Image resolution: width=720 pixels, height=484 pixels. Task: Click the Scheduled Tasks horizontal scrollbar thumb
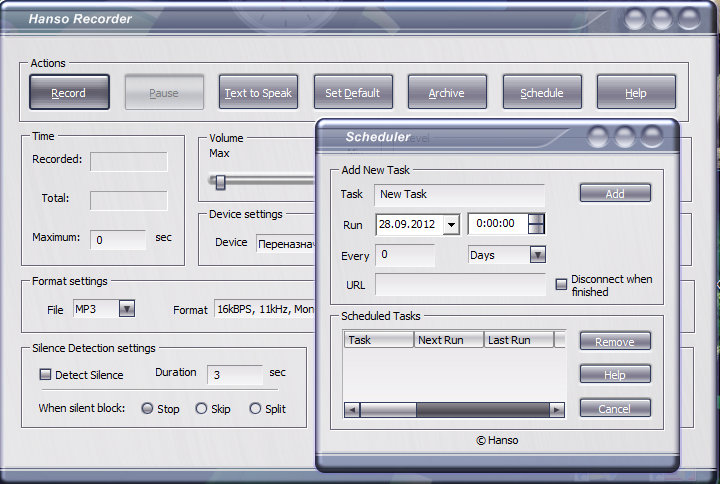coord(388,410)
